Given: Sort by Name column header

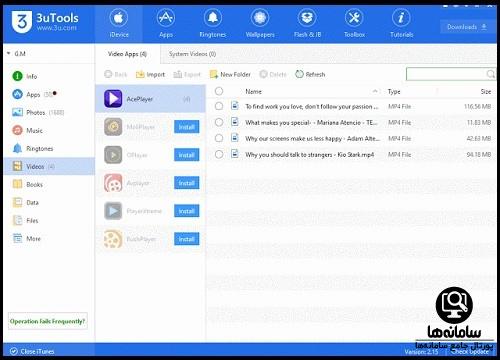Looking at the screenshot, I should coord(253,91).
